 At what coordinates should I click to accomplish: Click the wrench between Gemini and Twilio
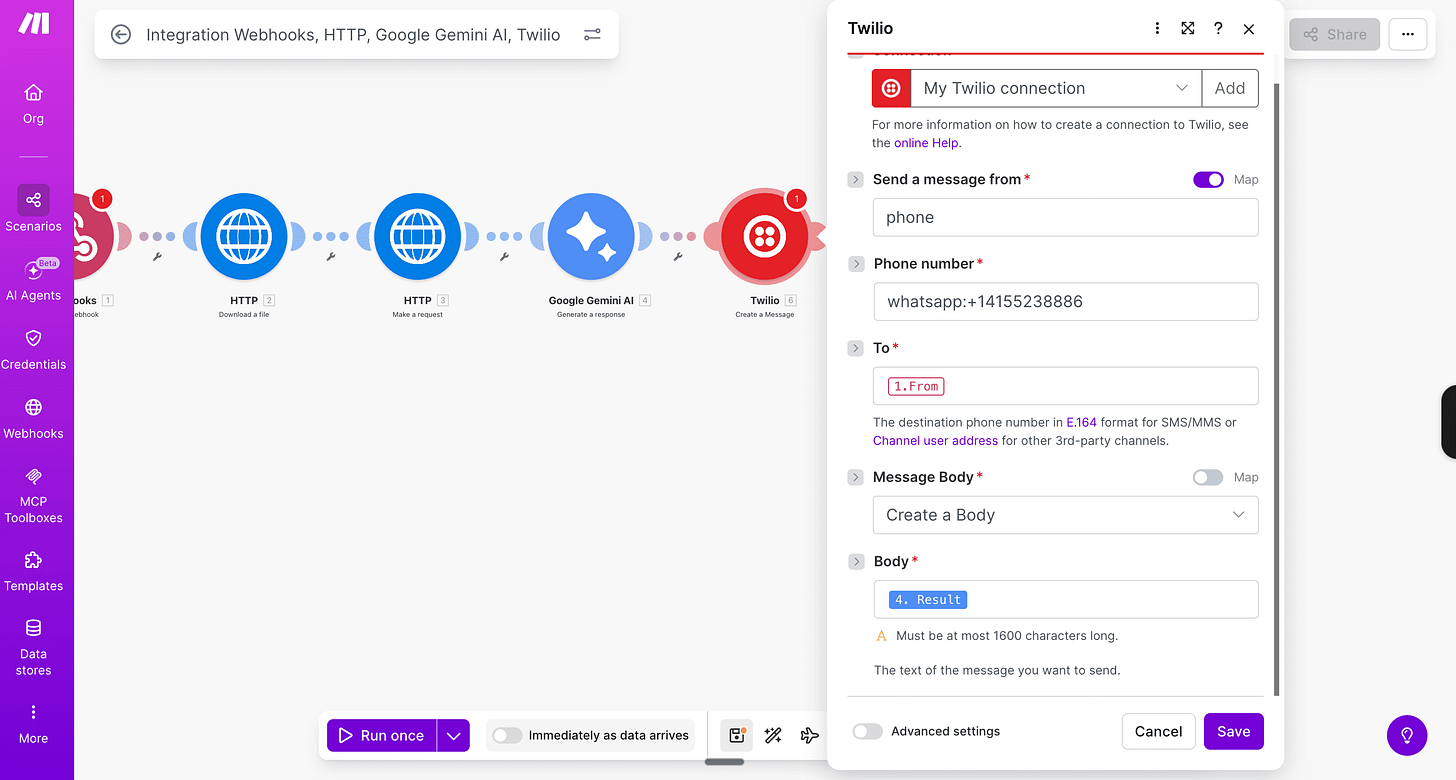tap(678, 257)
